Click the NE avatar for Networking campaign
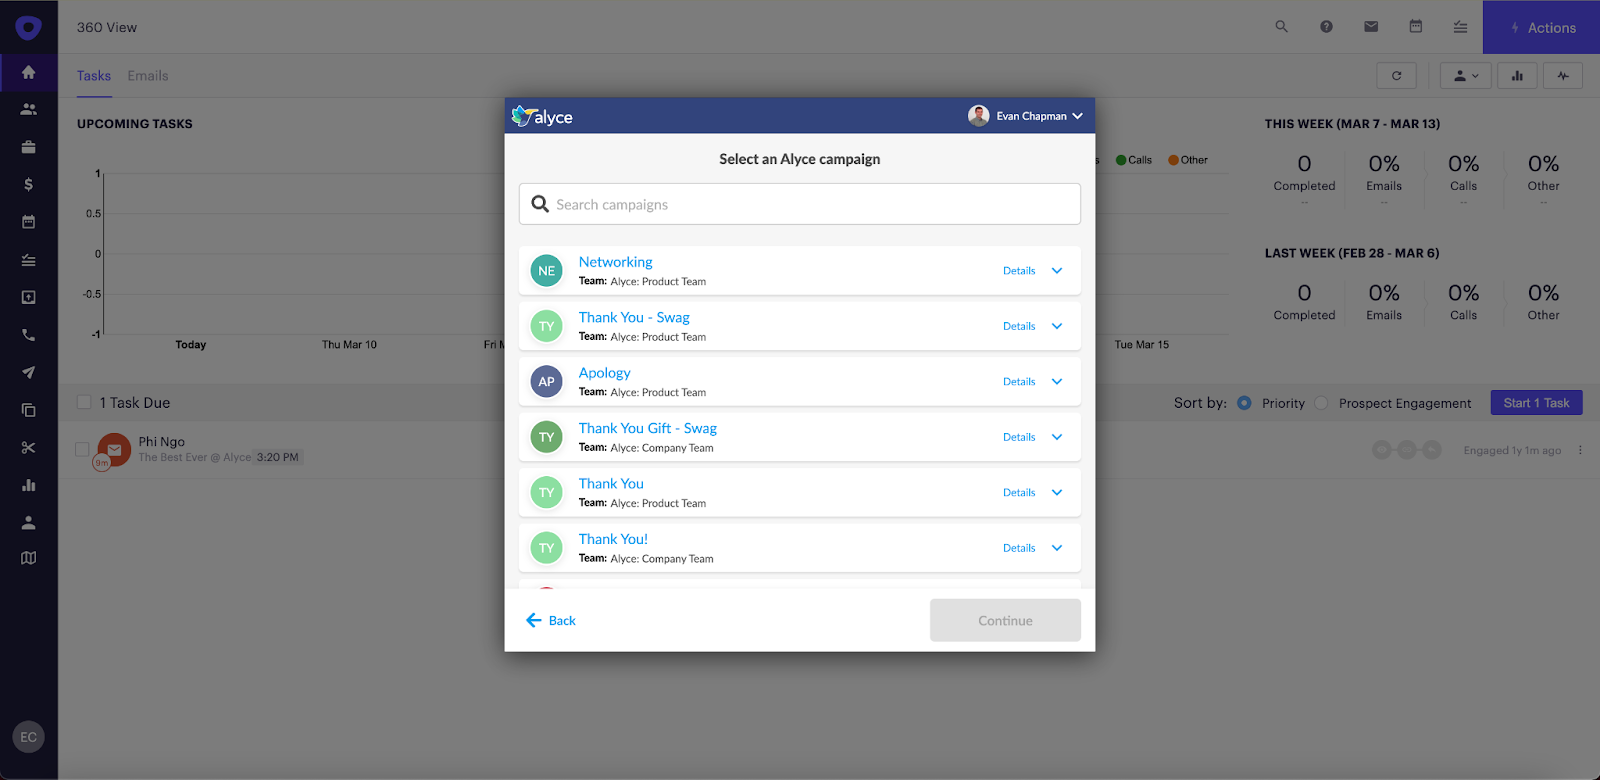Image resolution: width=1600 pixels, height=780 pixels. pos(546,271)
